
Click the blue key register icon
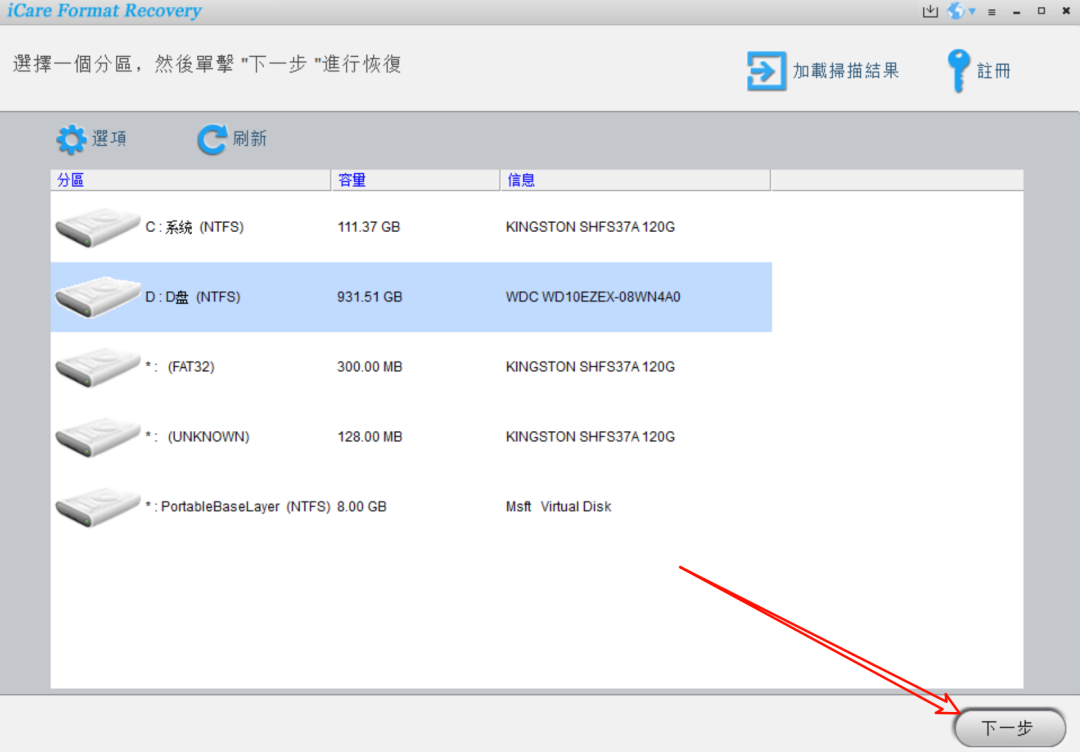pos(958,70)
